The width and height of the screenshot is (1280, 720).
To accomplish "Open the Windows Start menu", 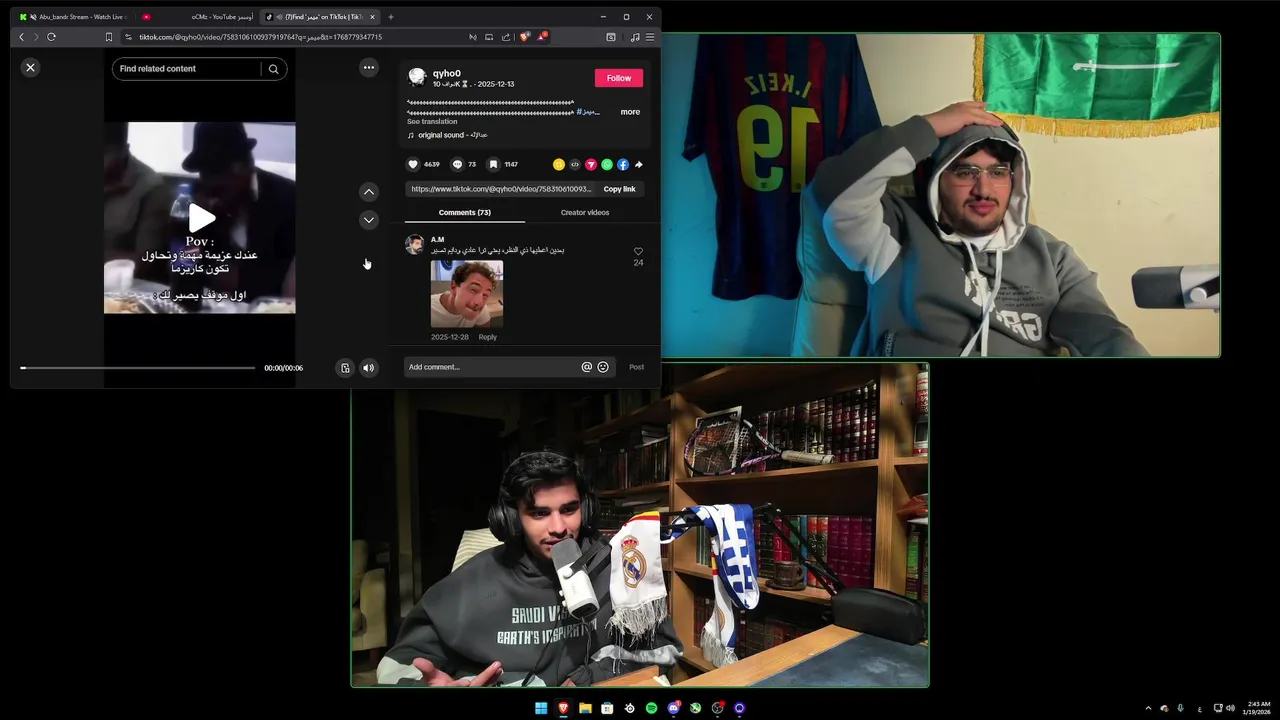I will tap(541, 708).
